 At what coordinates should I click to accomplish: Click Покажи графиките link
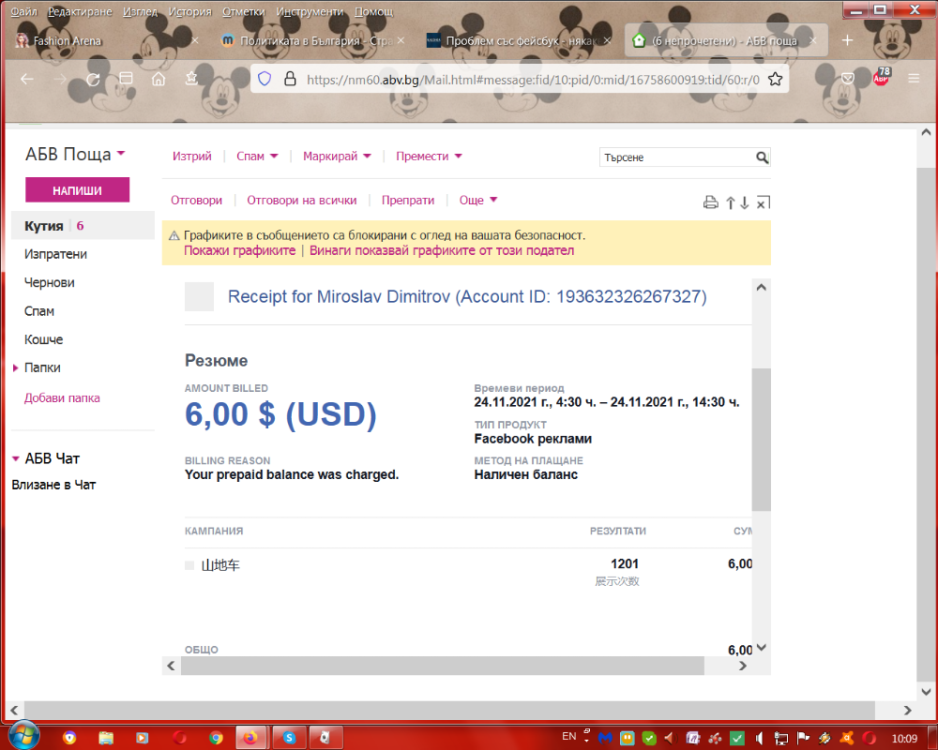[239, 251]
